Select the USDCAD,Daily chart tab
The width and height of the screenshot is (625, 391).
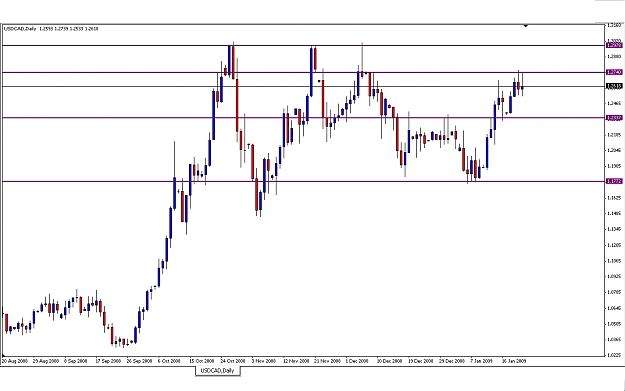tap(218, 371)
